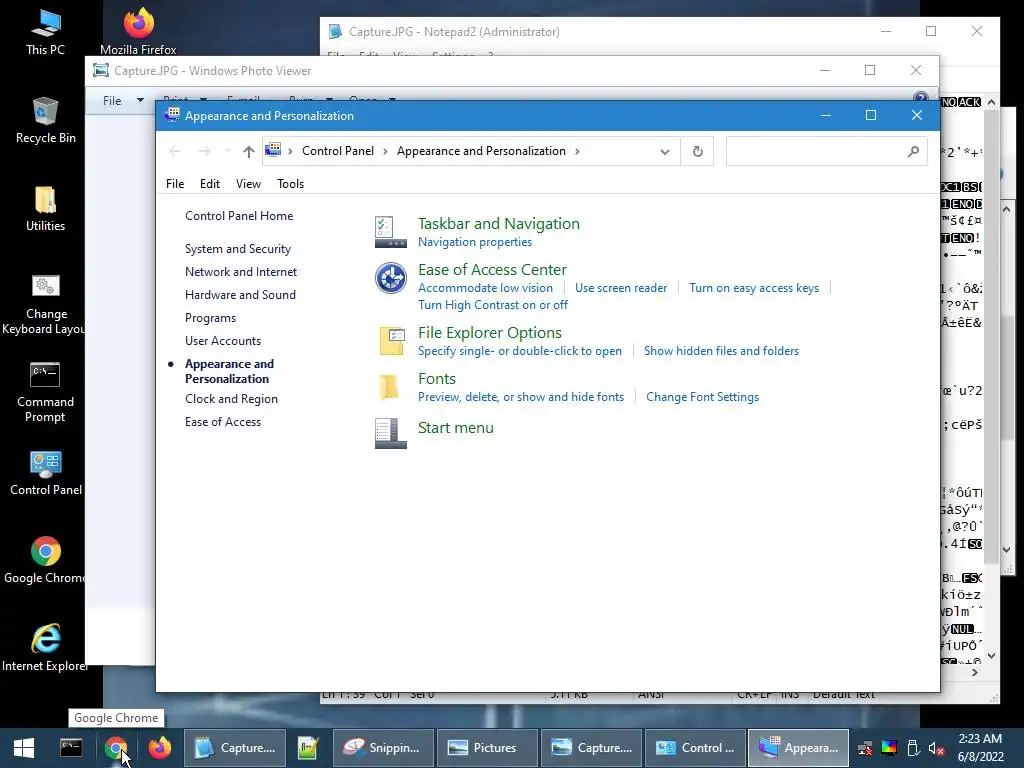The image size is (1024, 768).
Task: Click the search magnifier icon
Action: click(x=913, y=152)
